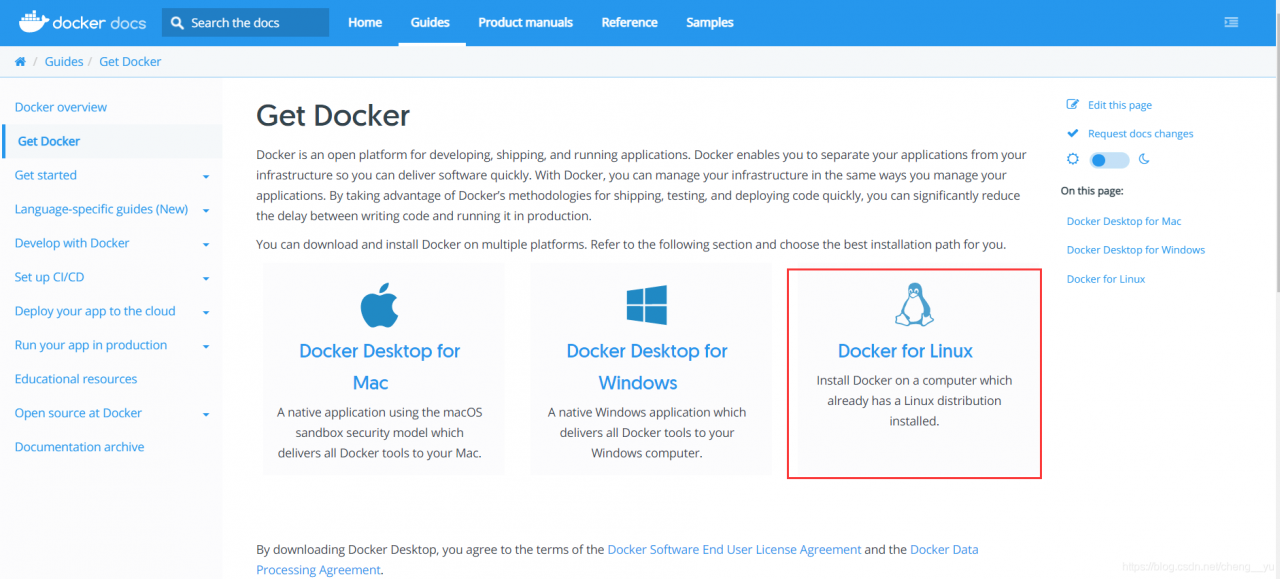Expand Deploy your app to the cloud arrow
Image resolution: width=1280 pixels, height=579 pixels.
(206, 313)
